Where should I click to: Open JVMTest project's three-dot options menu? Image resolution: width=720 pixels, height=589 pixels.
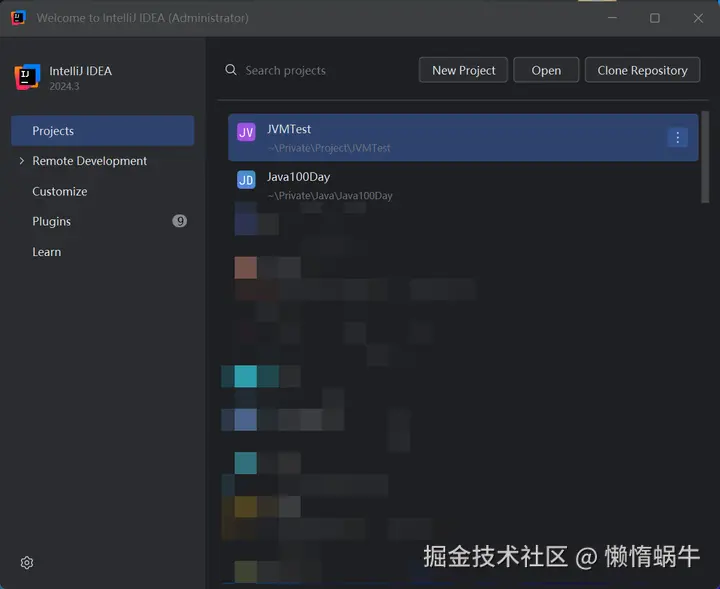point(677,137)
